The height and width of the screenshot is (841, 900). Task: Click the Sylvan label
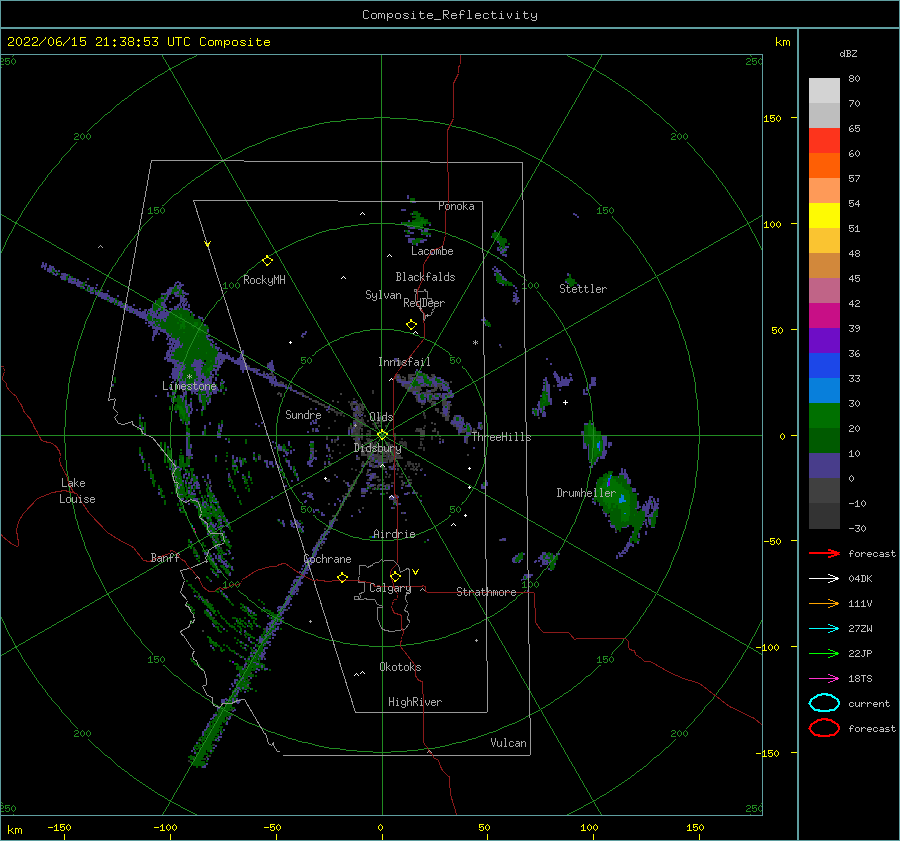[383, 294]
